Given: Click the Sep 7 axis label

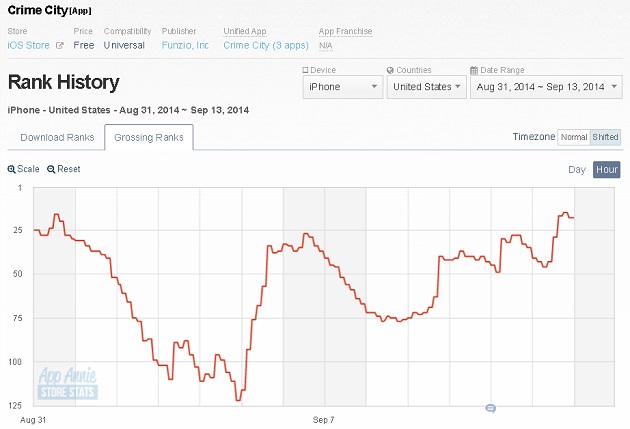Looking at the screenshot, I should click(323, 420).
